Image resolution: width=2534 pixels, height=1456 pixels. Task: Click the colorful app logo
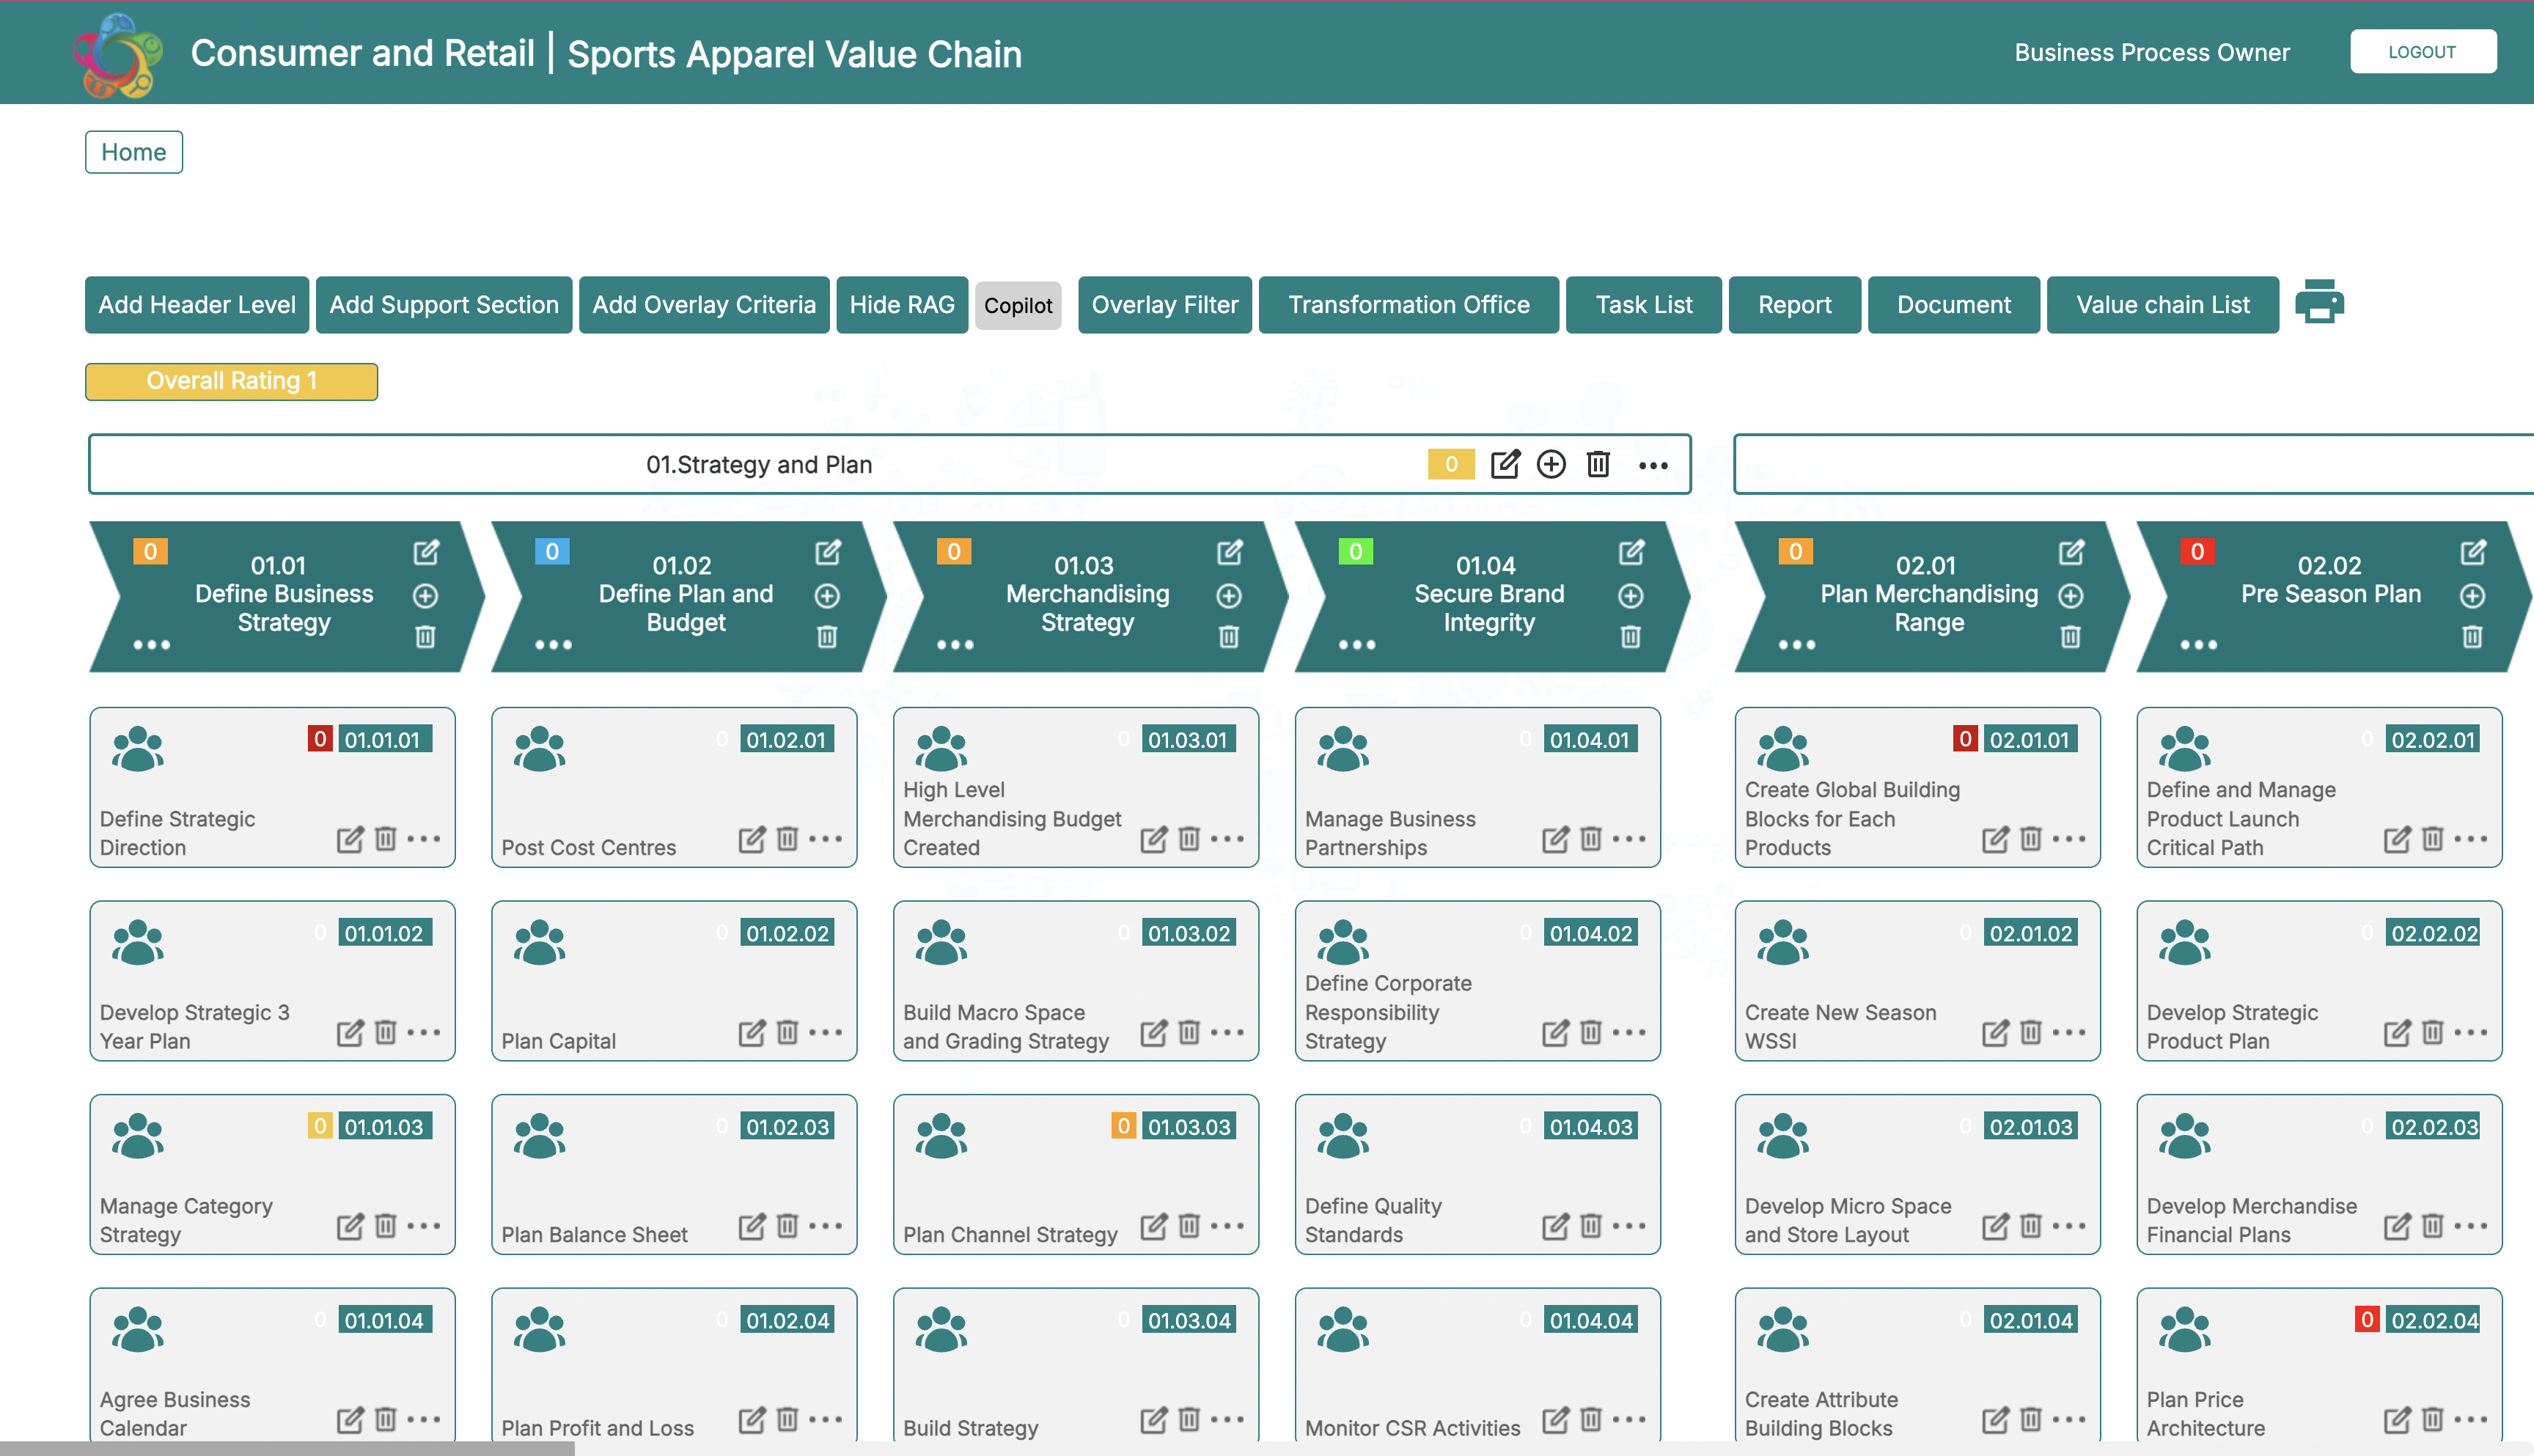[x=119, y=54]
